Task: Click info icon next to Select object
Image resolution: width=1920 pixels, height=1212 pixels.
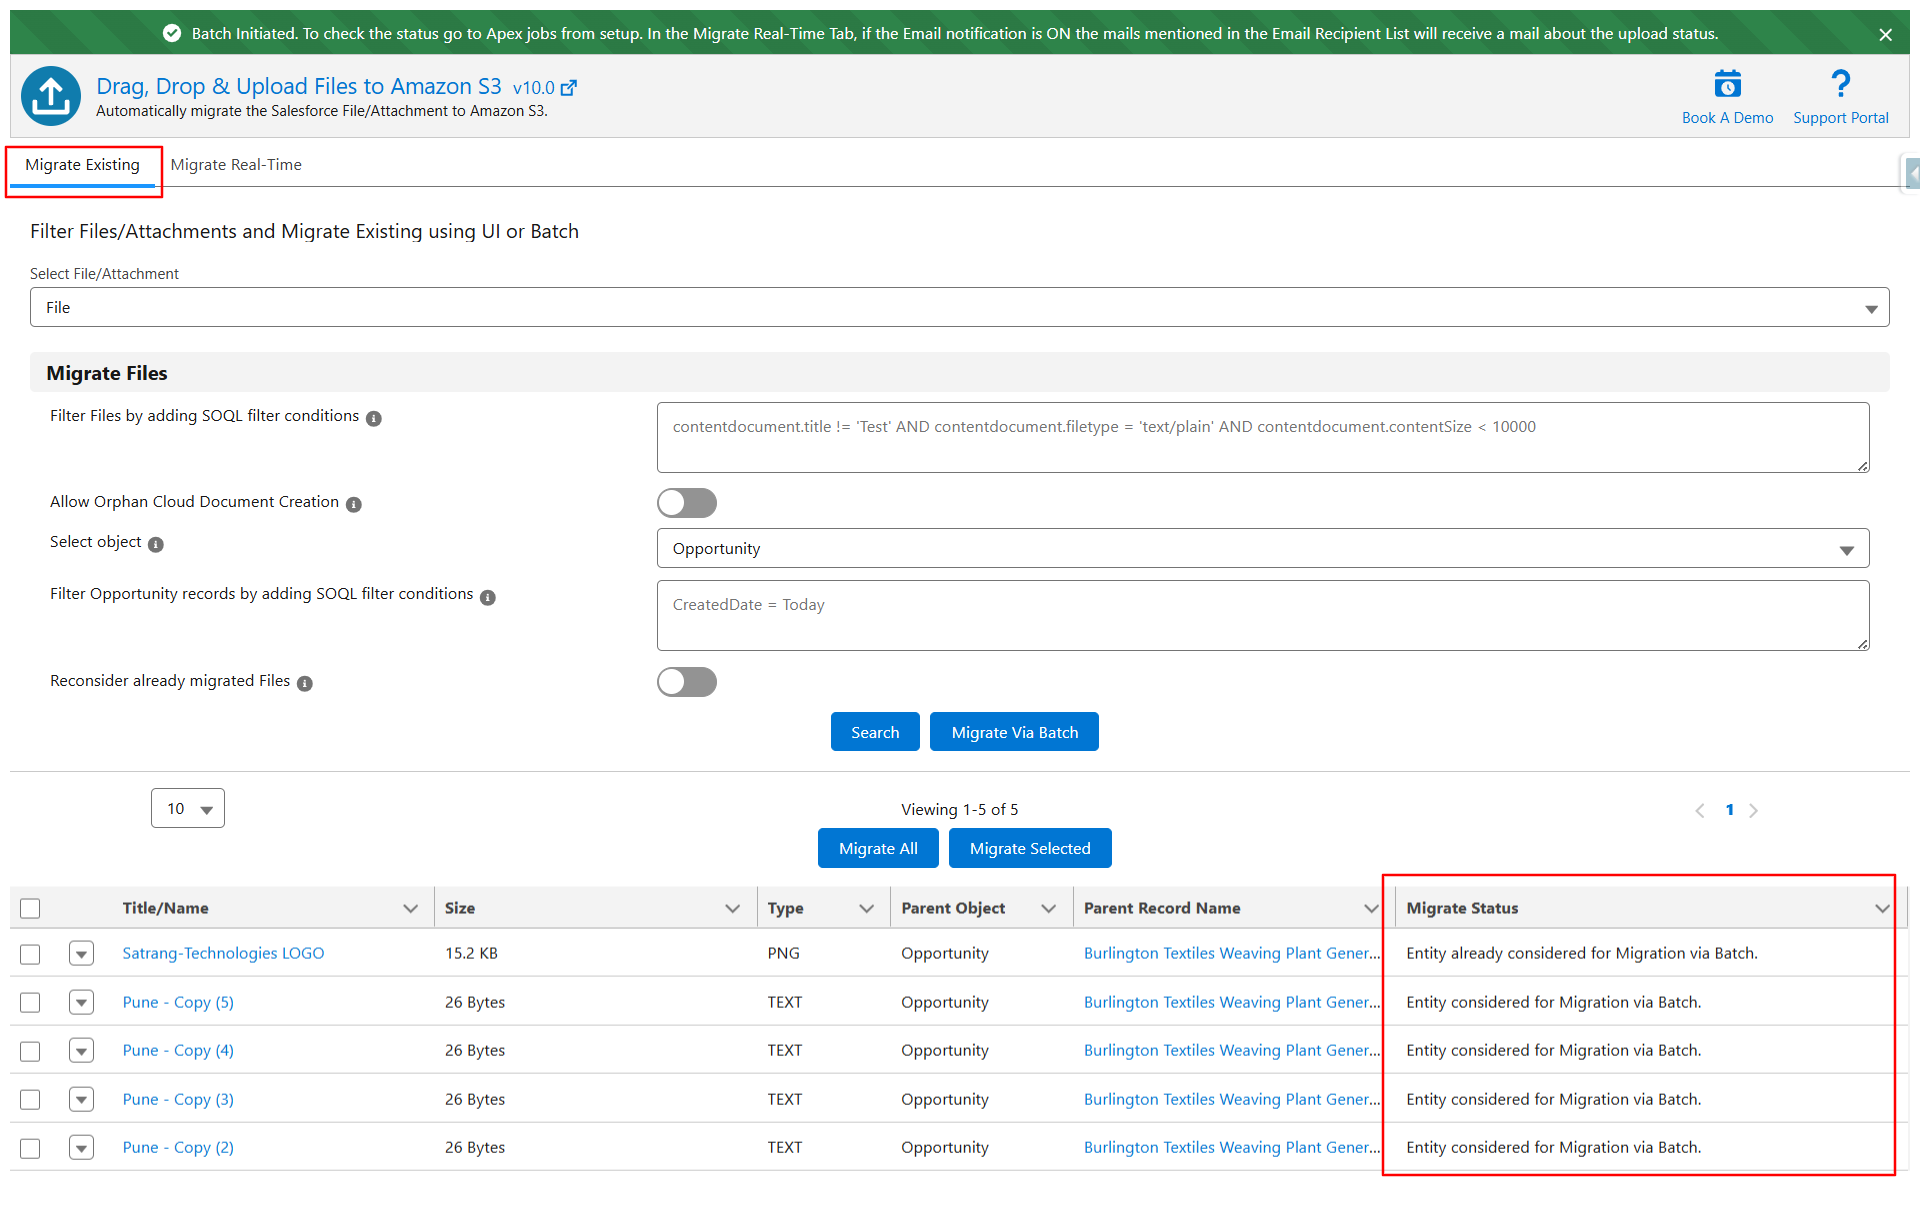Action: pos(156,545)
